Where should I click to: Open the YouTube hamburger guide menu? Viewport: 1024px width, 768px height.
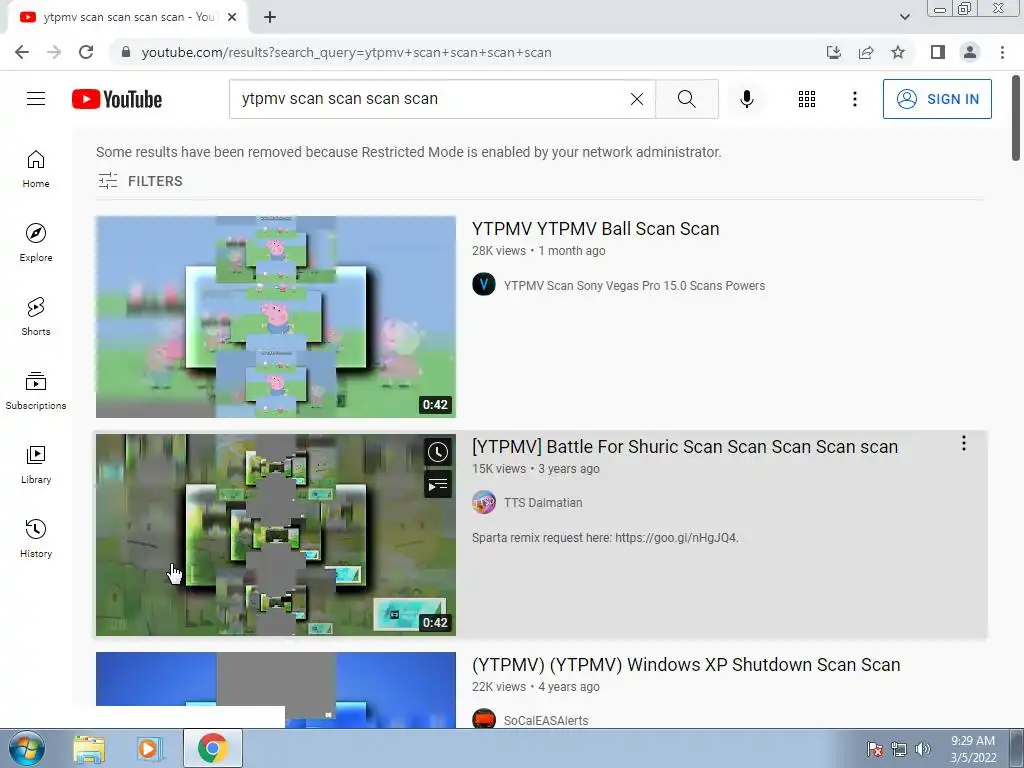pyautogui.click(x=36, y=99)
